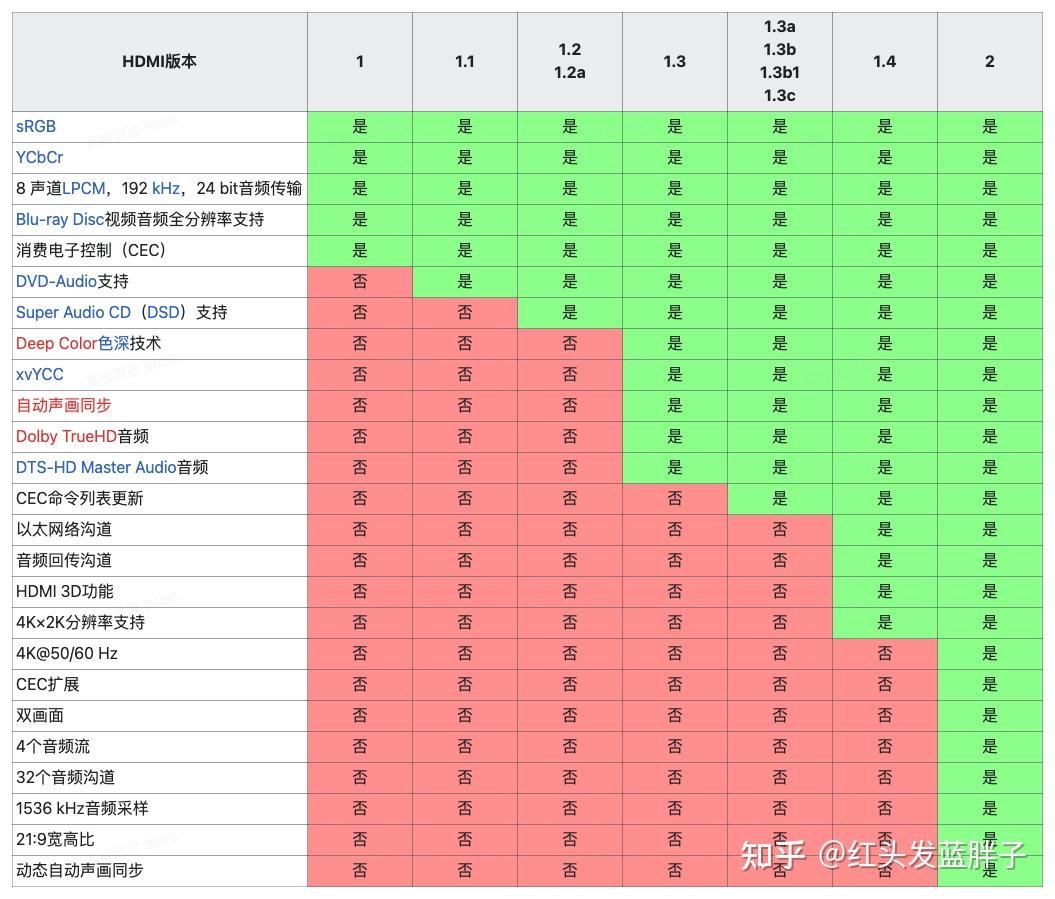Click 是 for HDMI 3D功能 in version 1.4

click(885, 591)
